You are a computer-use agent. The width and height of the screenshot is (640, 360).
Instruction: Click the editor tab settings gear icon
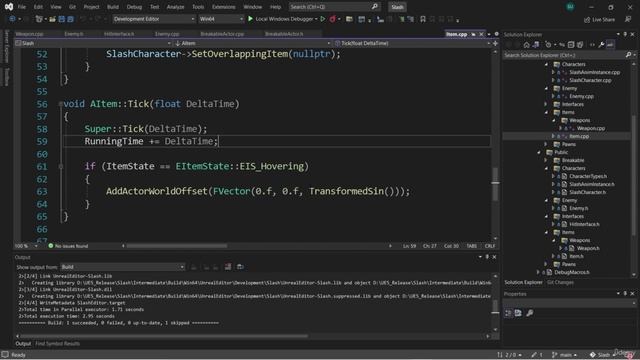point(496,34)
